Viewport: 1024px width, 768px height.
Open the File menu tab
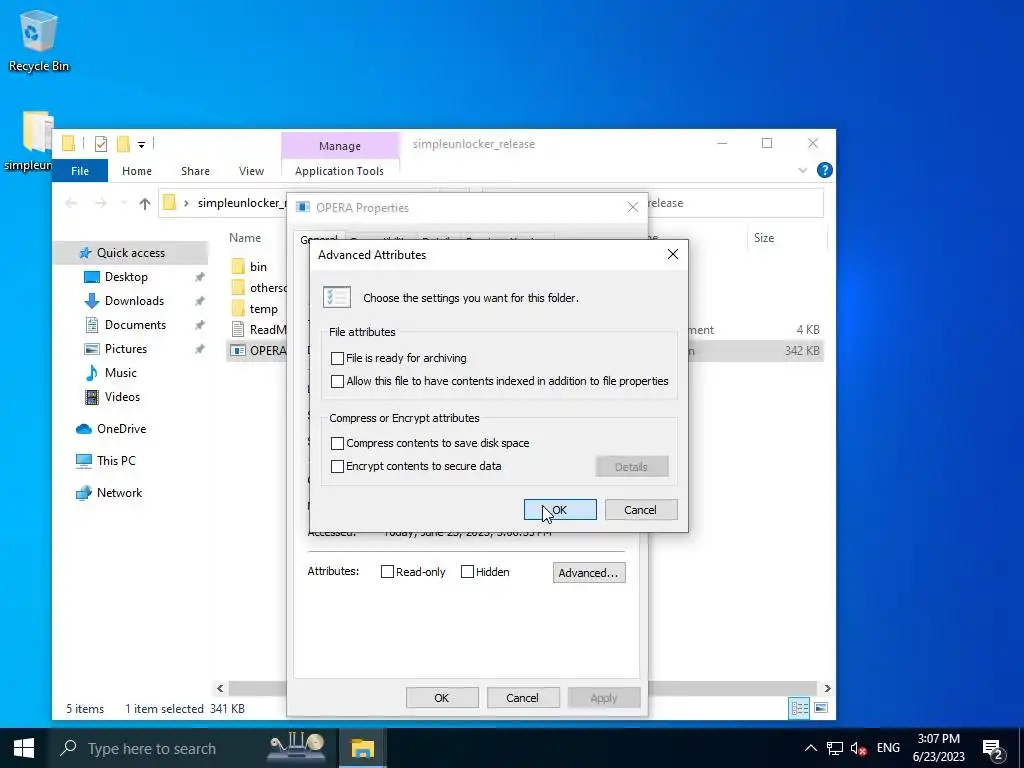coord(80,171)
